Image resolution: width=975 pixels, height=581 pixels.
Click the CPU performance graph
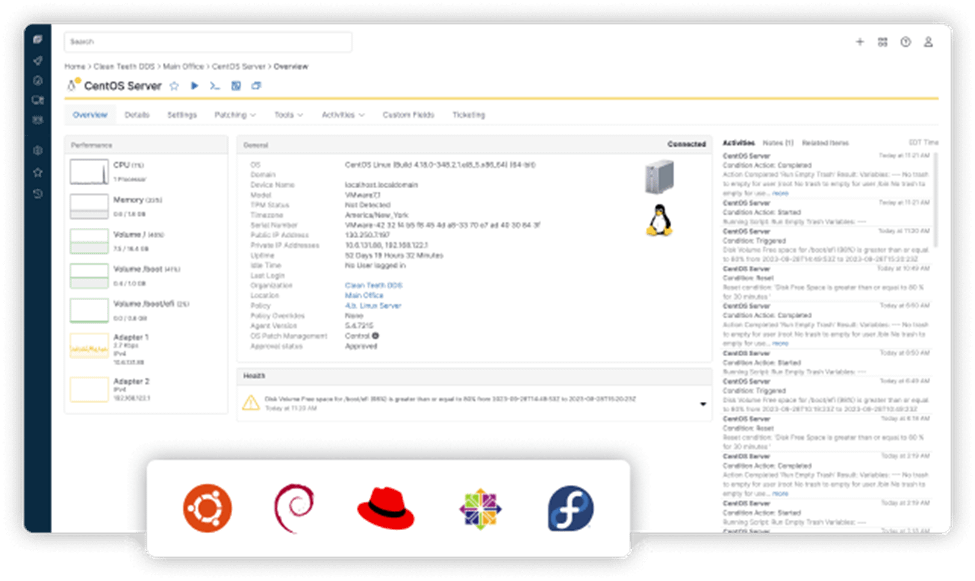click(89, 172)
